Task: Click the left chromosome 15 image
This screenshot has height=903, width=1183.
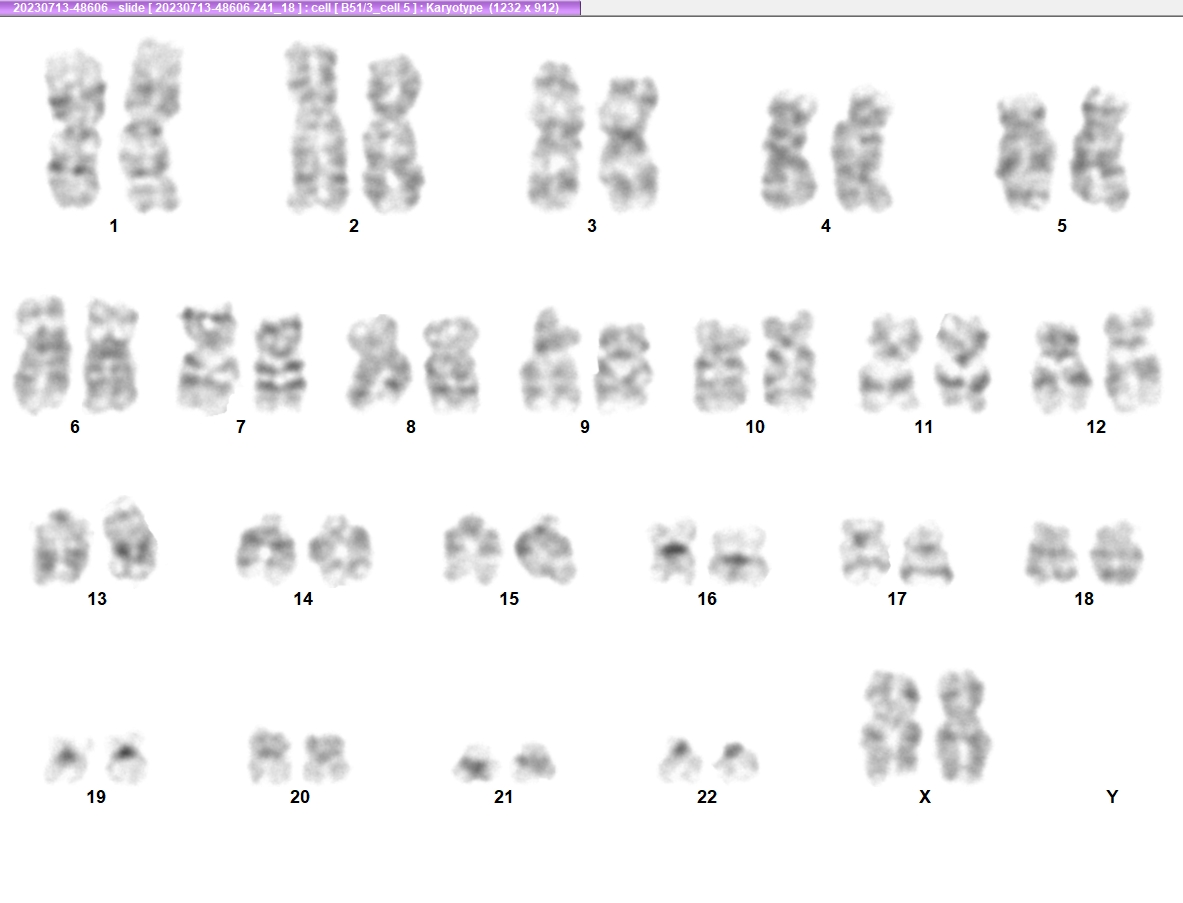Action: pyautogui.click(x=472, y=548)
